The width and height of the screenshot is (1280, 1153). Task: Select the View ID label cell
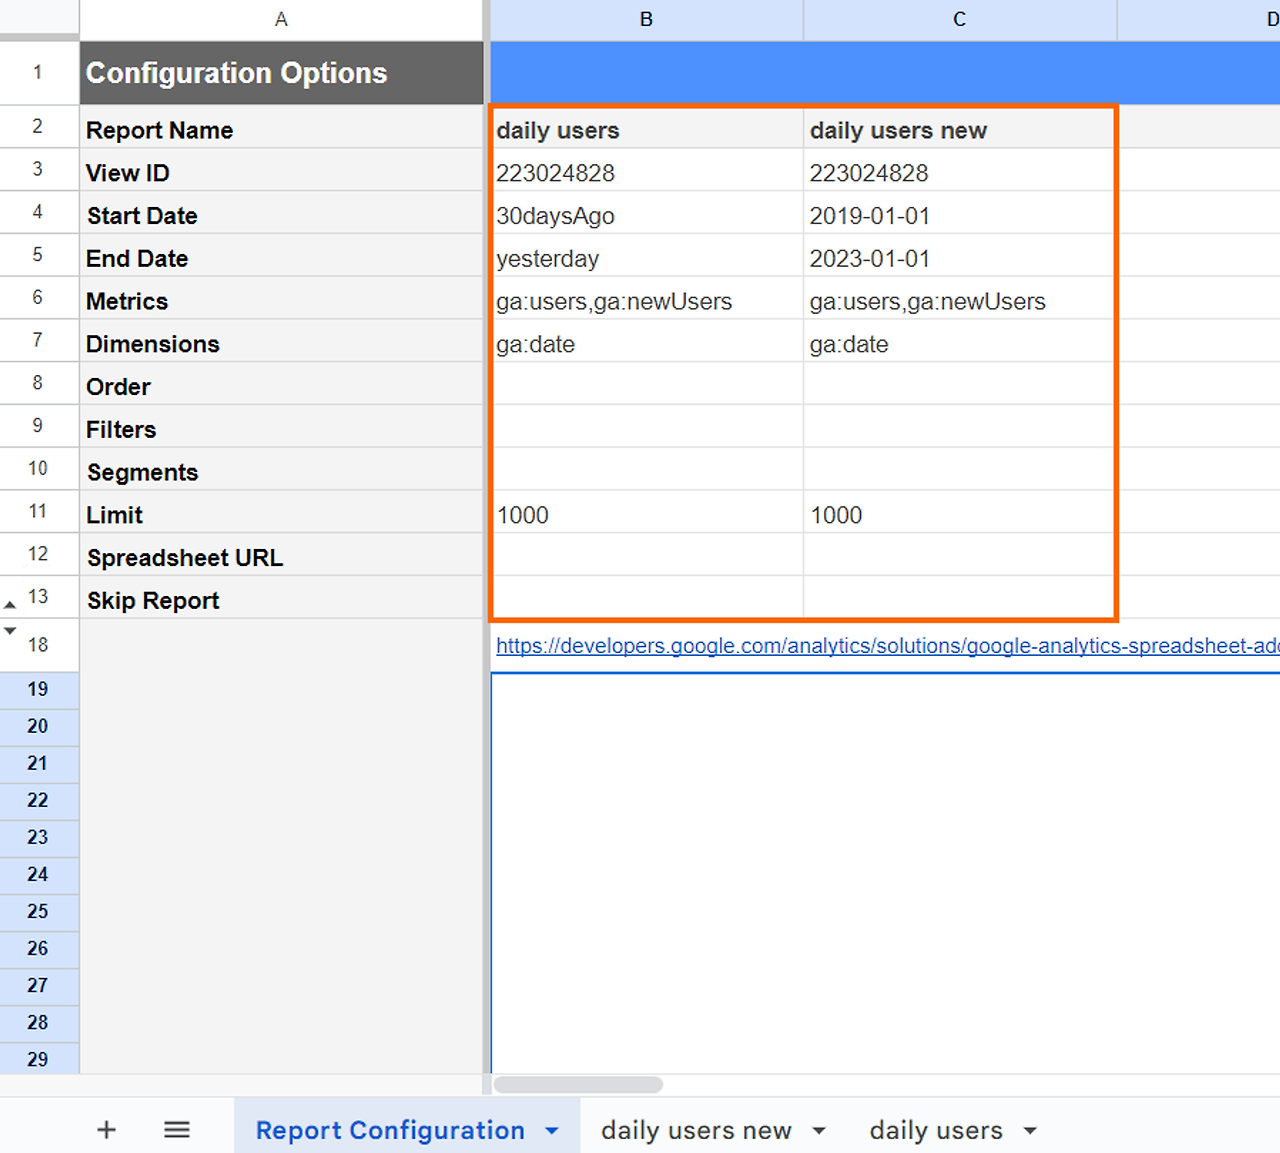pos(281,170)
